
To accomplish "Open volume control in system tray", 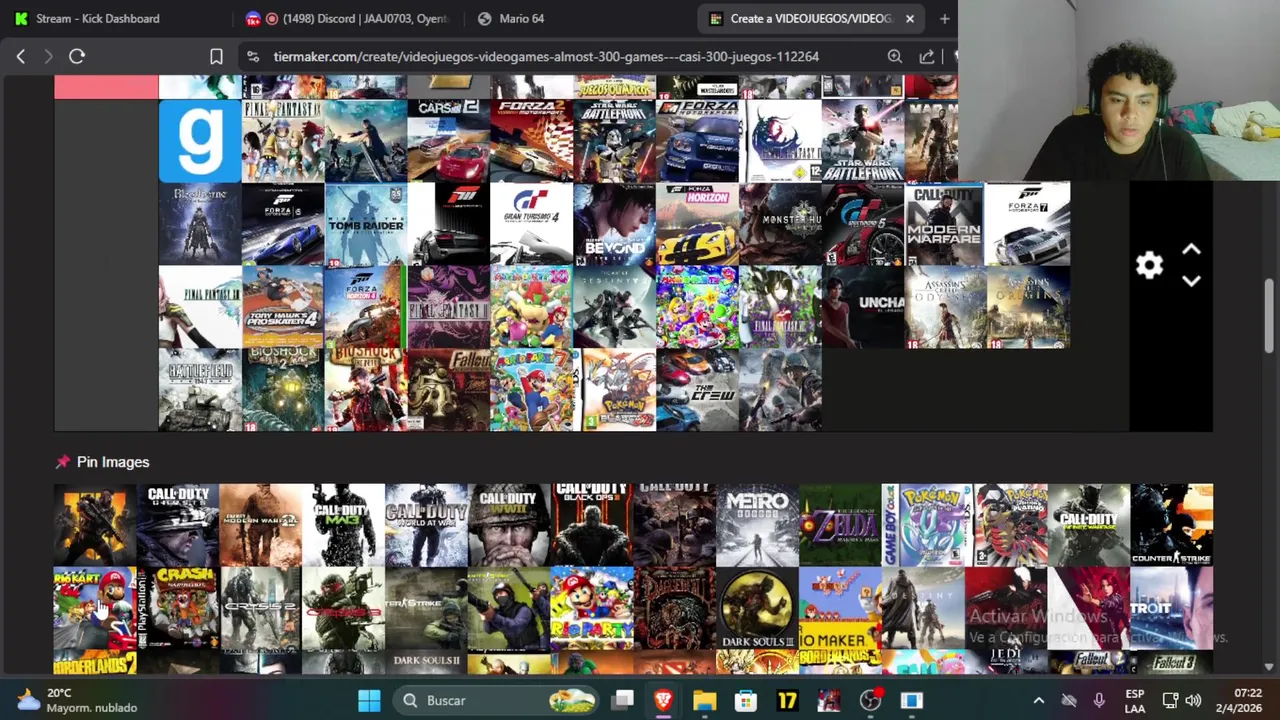I will 1193,701.
